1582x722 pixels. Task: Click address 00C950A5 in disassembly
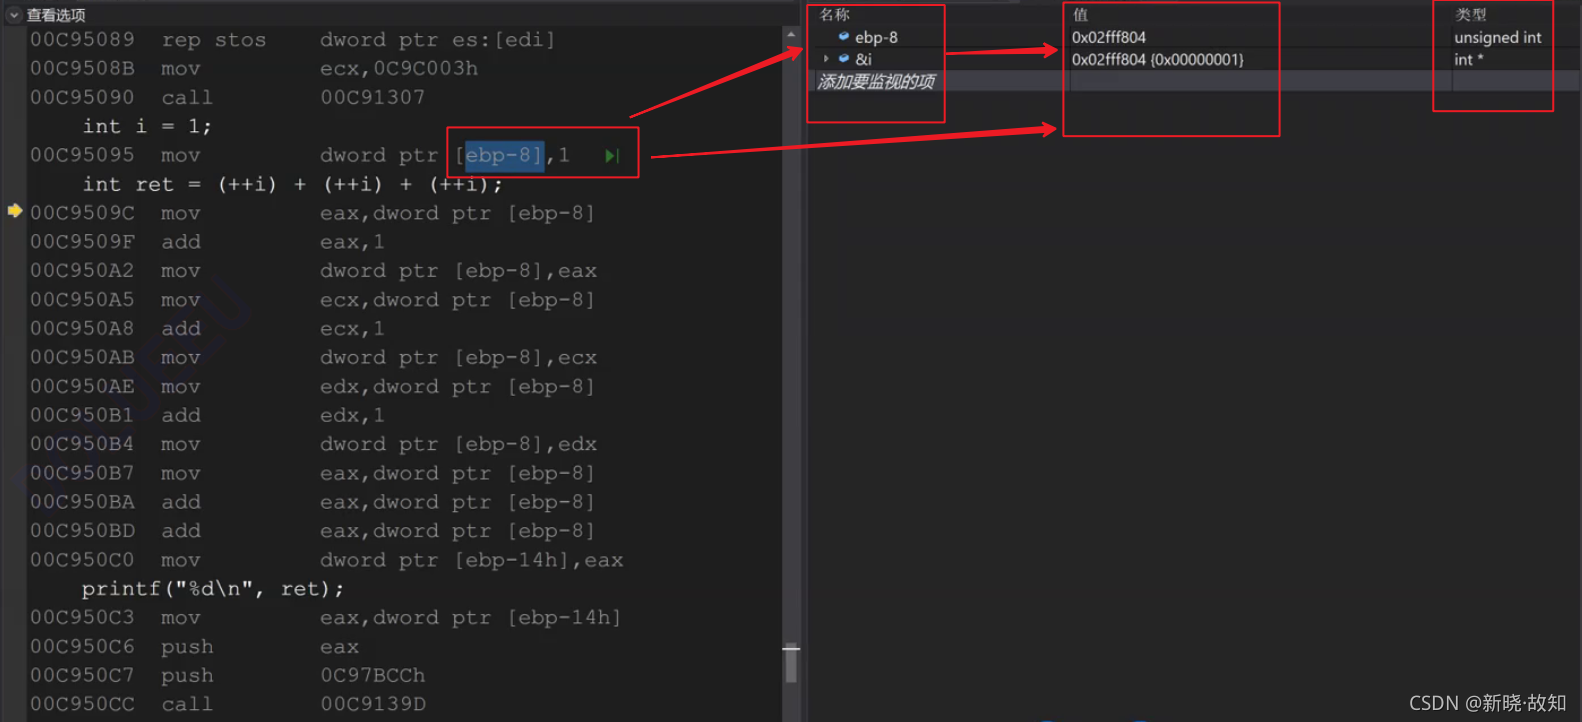[x=82, y=300]
